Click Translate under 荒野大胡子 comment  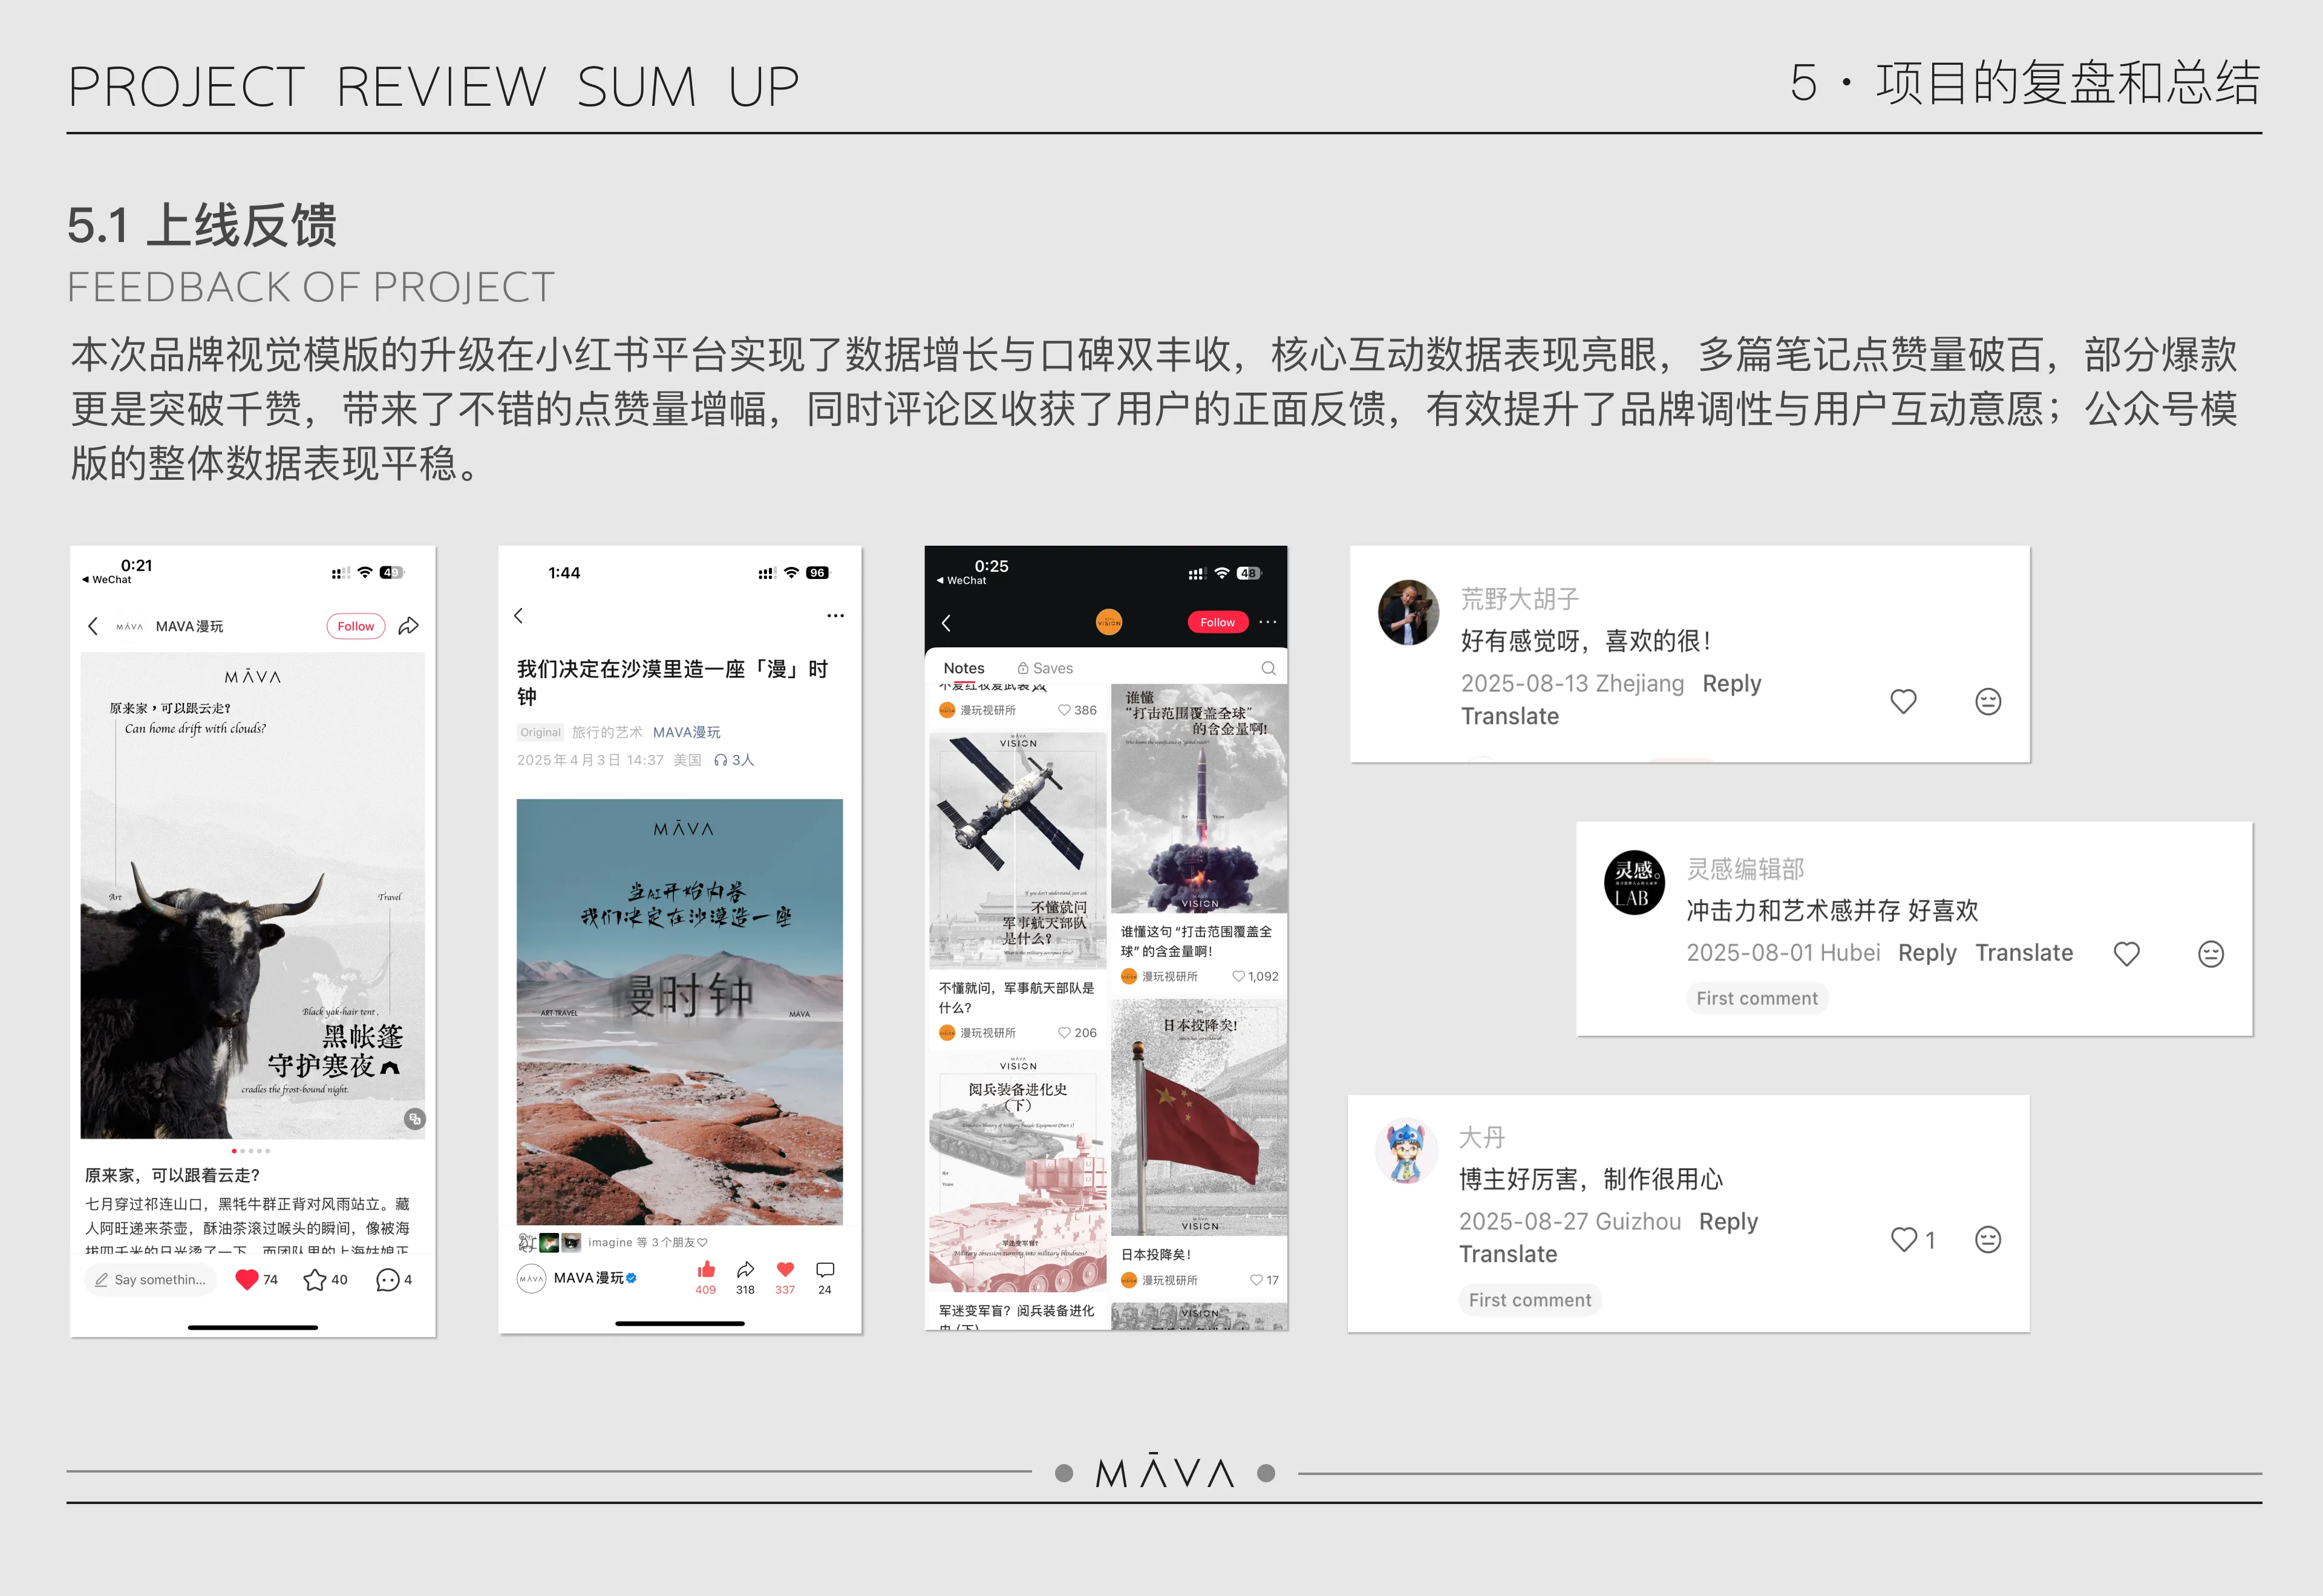coord(1509,716)
